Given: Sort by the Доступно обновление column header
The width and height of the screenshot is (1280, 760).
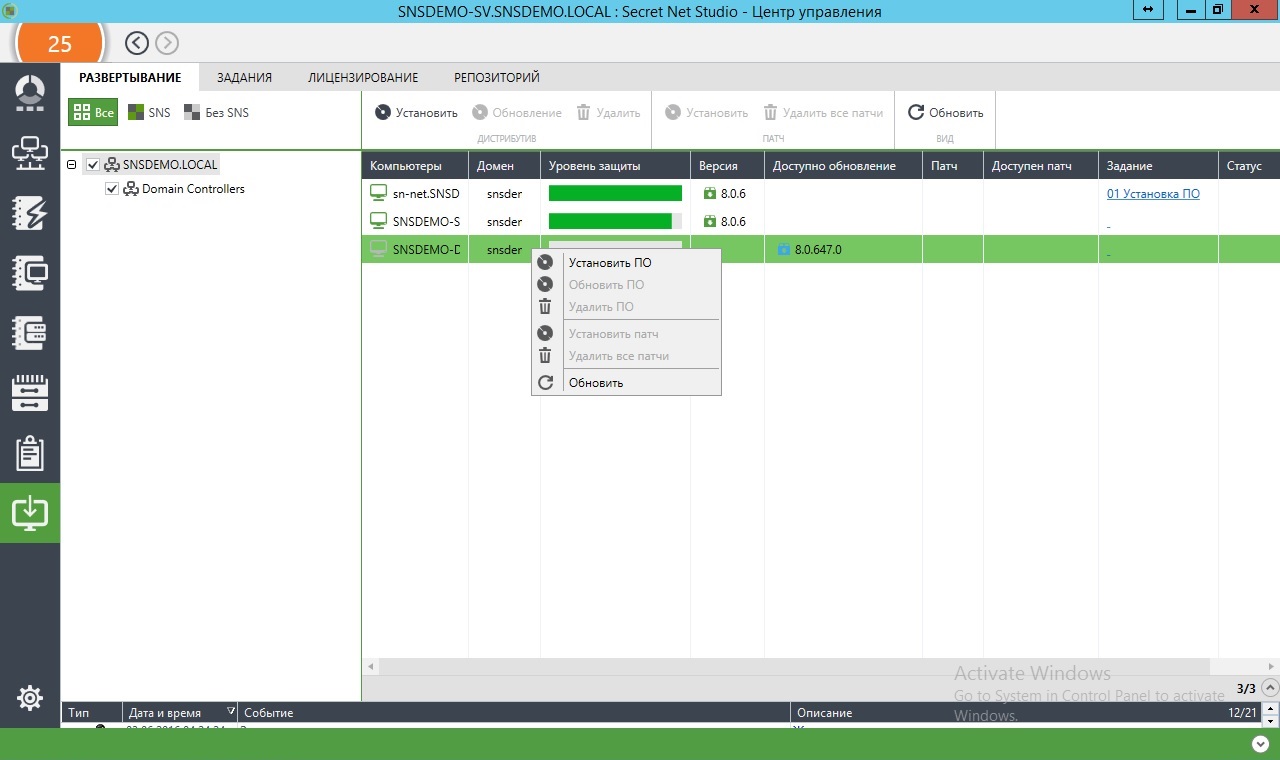Looking at the screenshot, I should pos(843,166).
